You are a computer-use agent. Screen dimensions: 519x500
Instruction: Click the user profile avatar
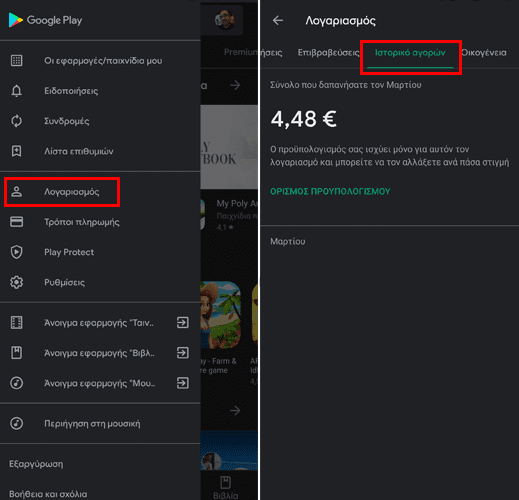pos(224,20)
